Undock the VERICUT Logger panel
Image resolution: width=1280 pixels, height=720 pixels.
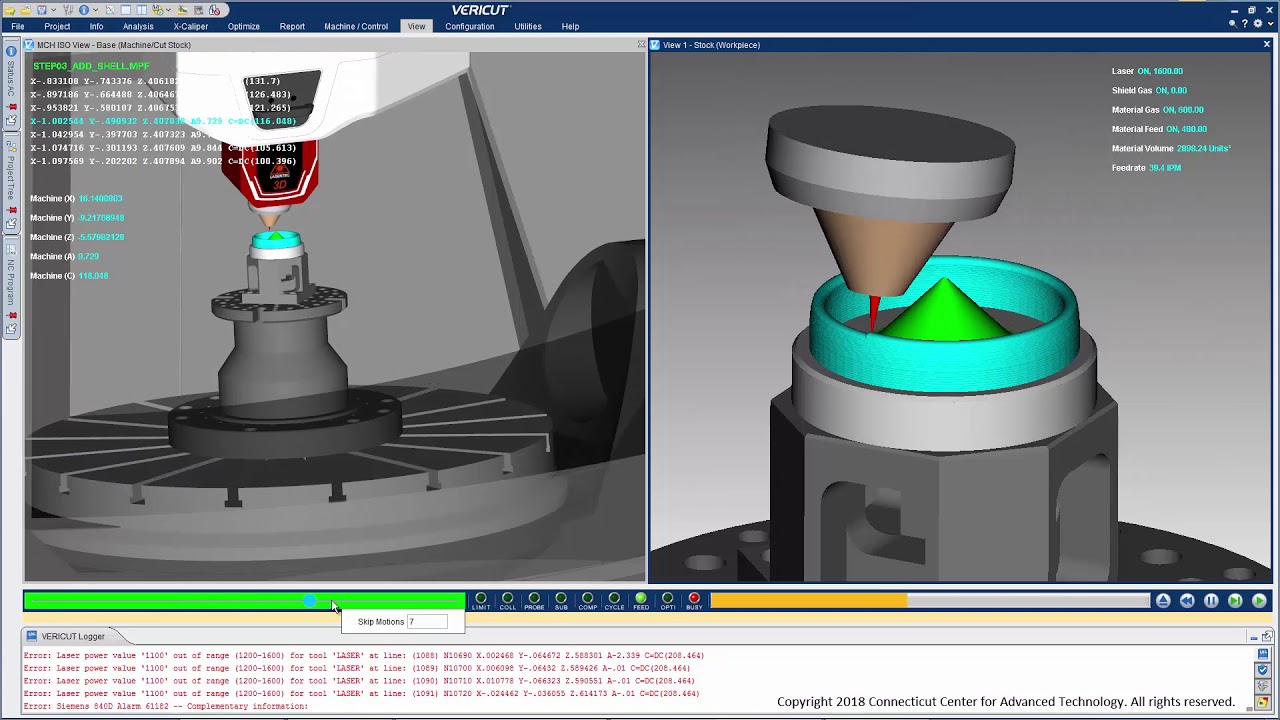point(1267,637)
